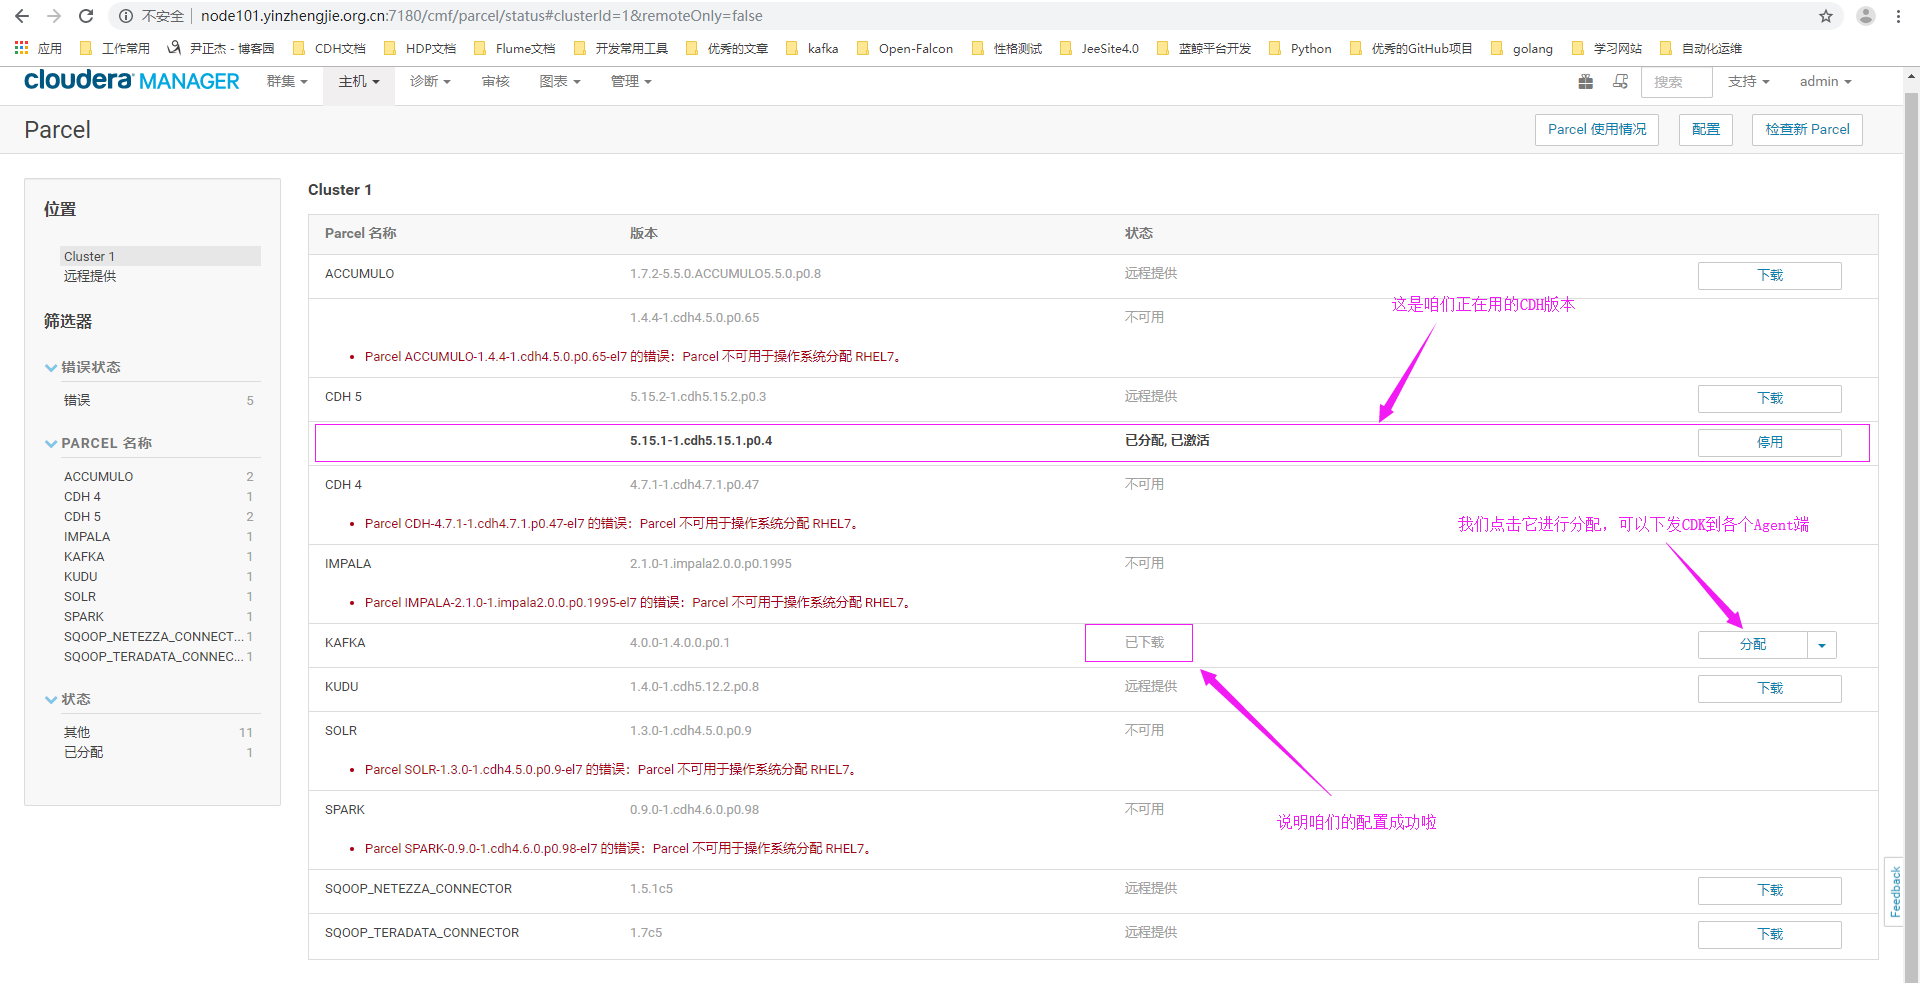Toggle the KAFKA parcel name filter
Viewport: 1920px width, 983px height.
(84, 556)
